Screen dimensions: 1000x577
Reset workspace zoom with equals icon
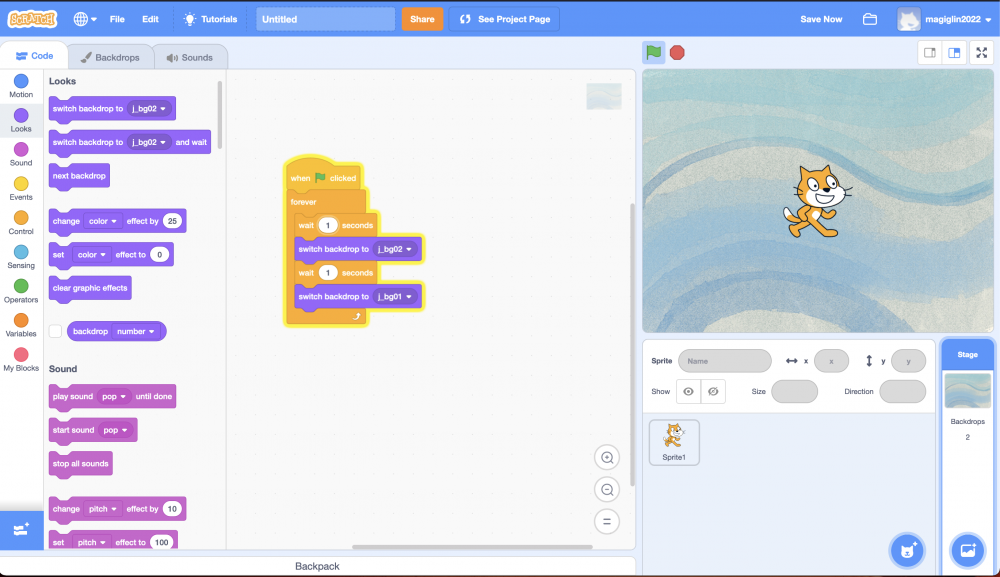[607, 522]
